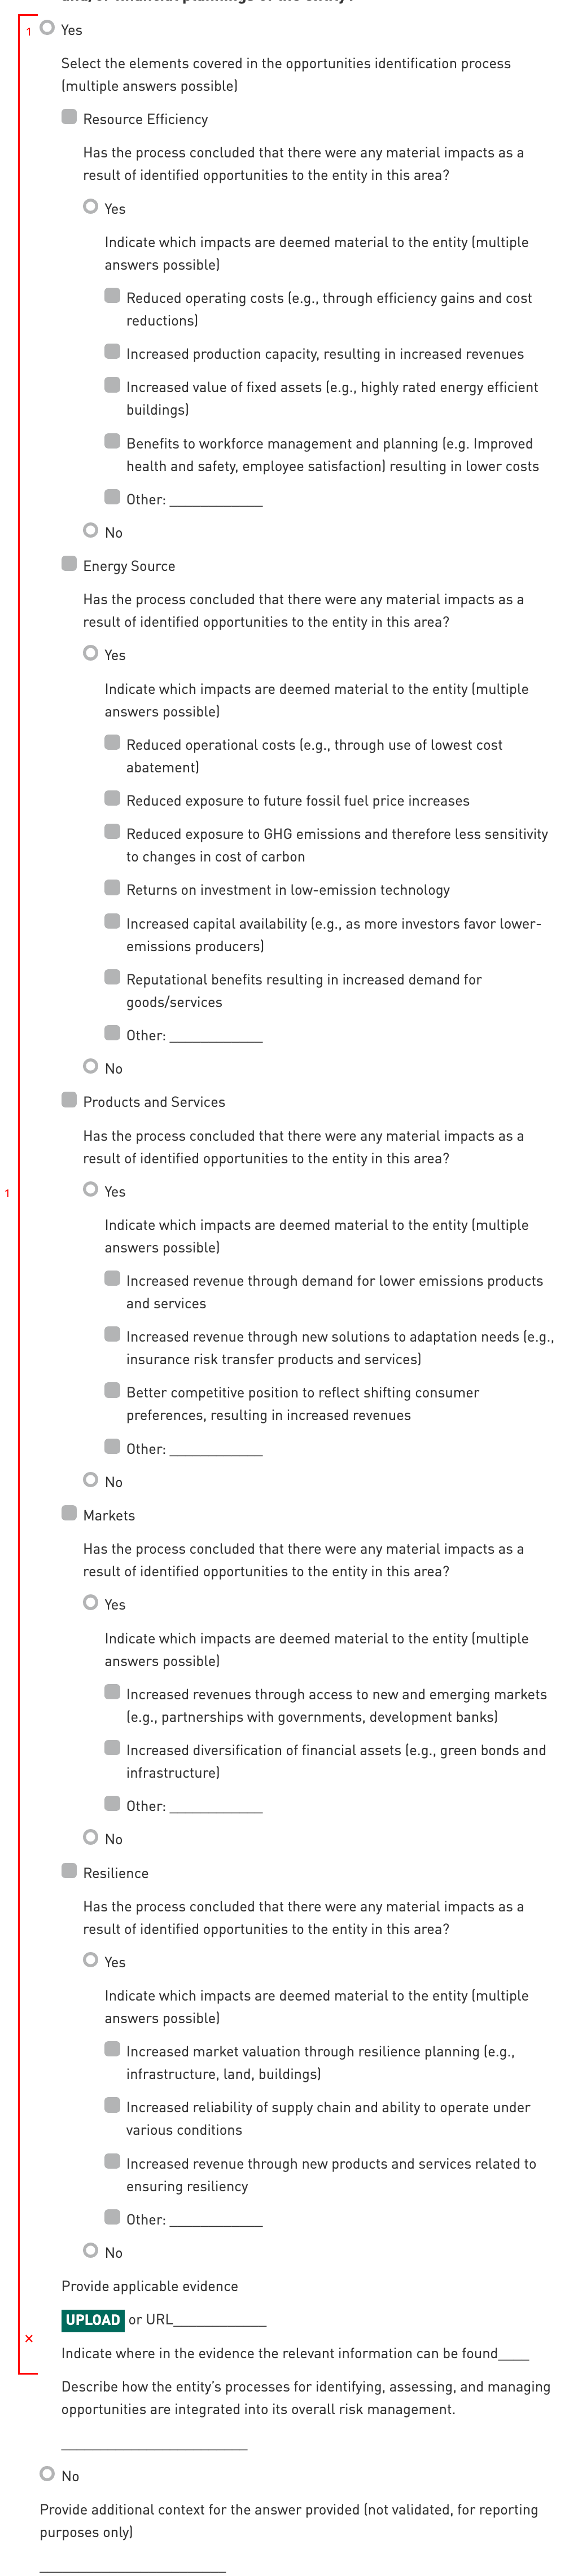Check the Energy Source checkbox
The image size is (578, 2576).
coord(69,564)
